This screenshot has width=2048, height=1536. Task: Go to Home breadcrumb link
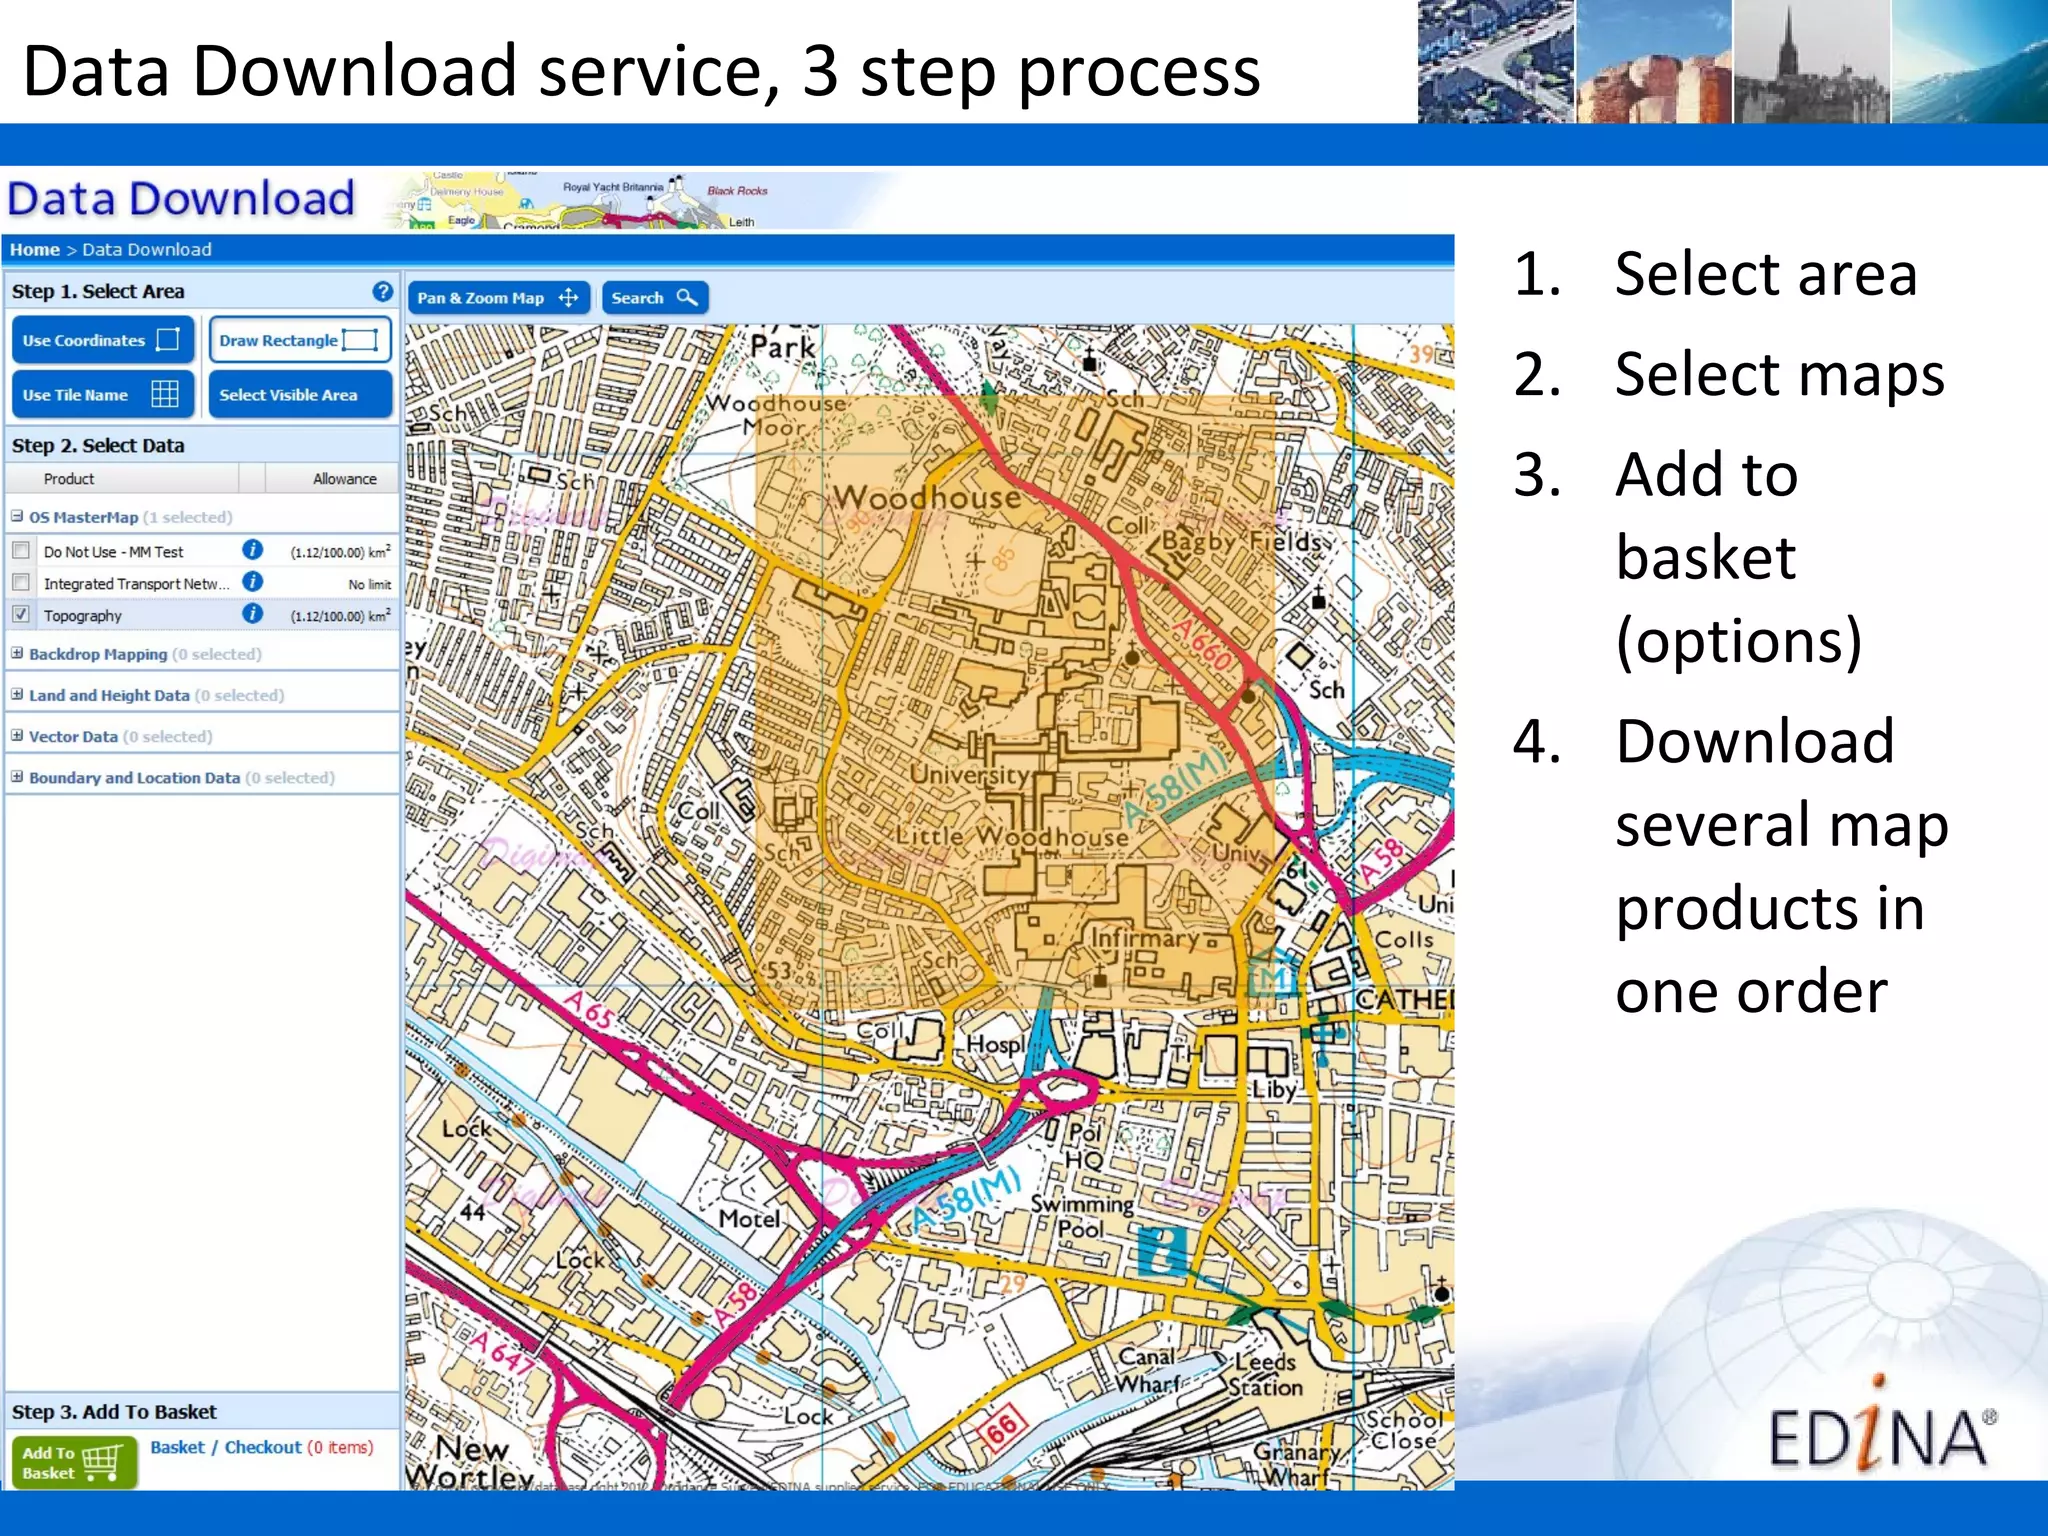[35, 249]
